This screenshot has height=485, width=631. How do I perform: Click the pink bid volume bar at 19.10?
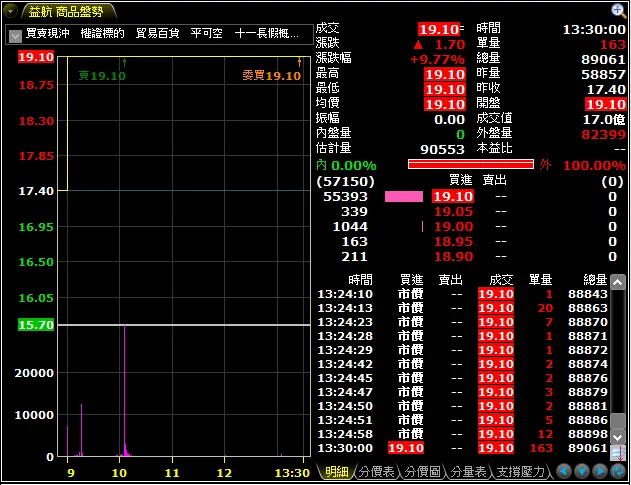[x=404, y=196]
